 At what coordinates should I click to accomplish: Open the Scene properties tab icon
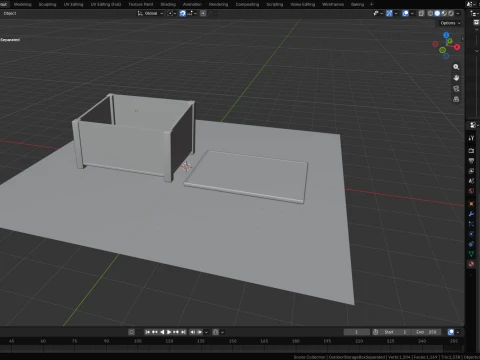coord(471,181)
